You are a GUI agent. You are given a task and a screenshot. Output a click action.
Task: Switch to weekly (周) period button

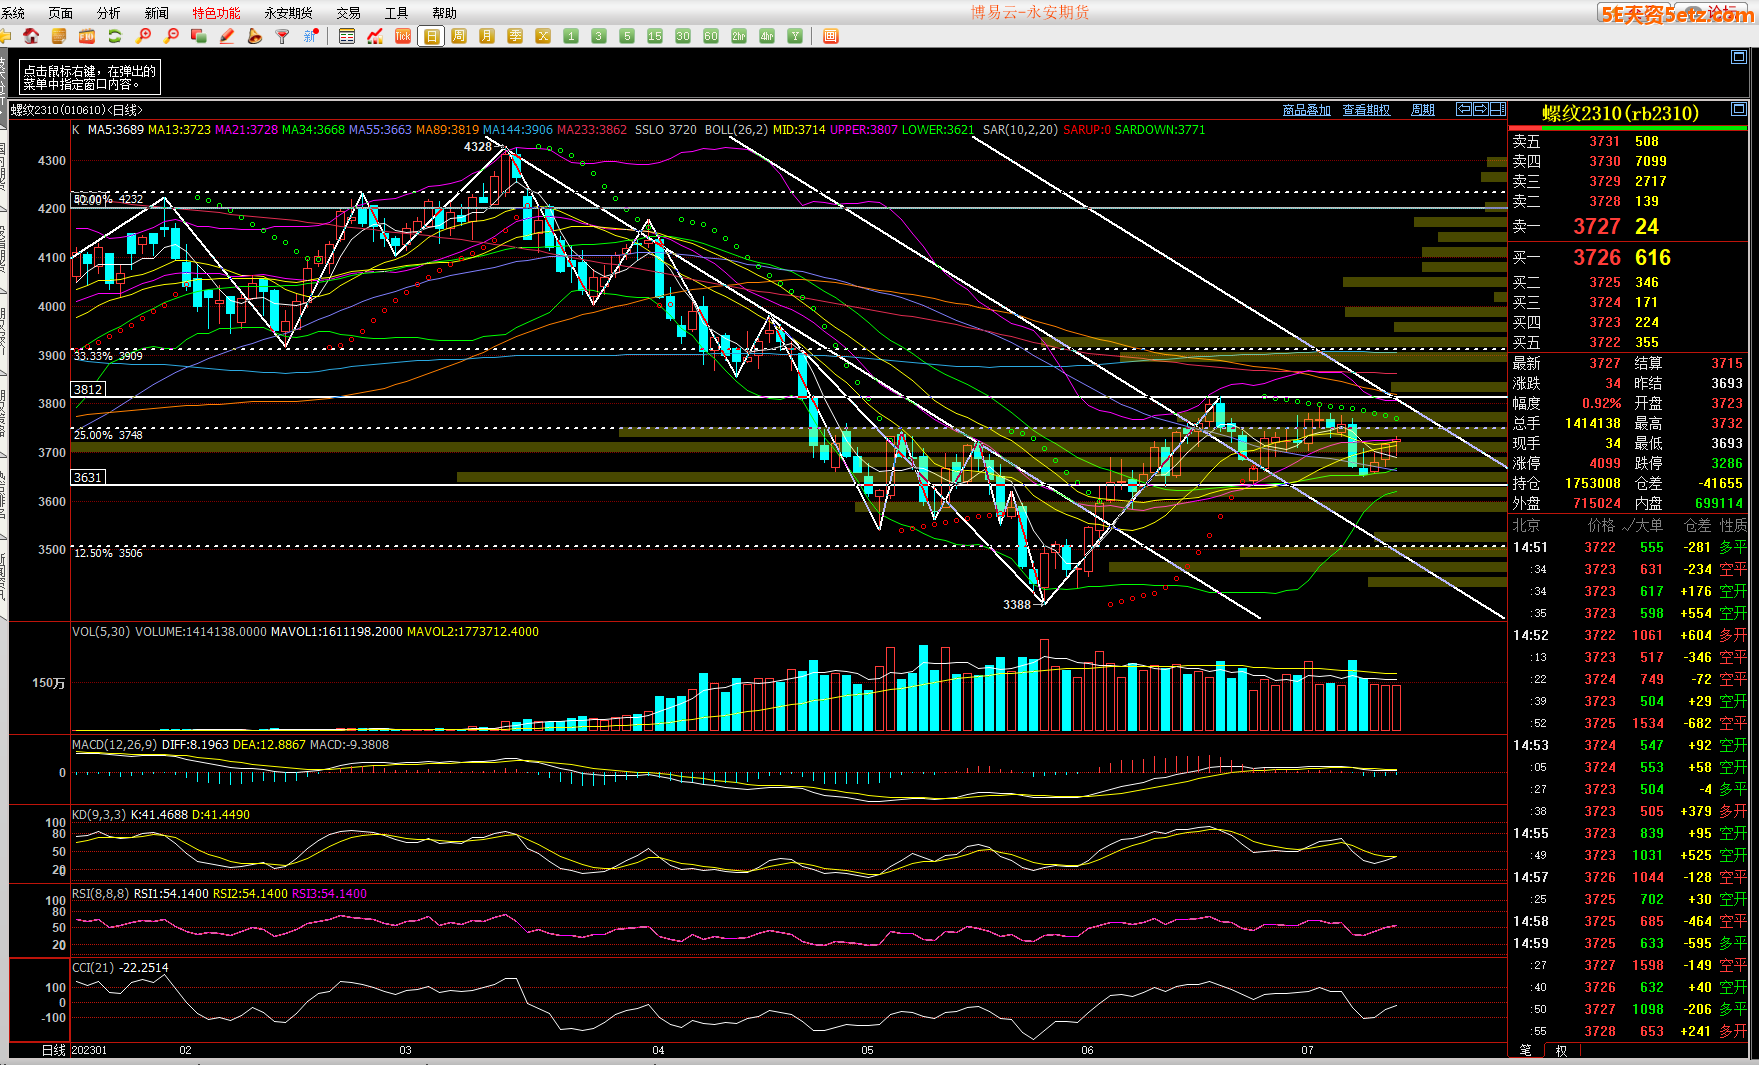(459, 36)
